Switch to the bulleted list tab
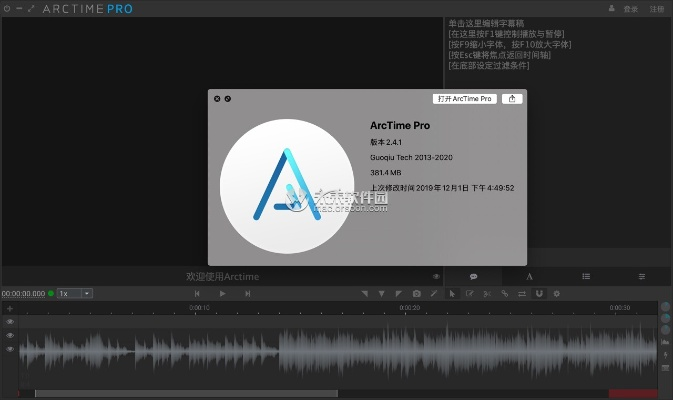The image size is (673, 400). coord(586,277)
